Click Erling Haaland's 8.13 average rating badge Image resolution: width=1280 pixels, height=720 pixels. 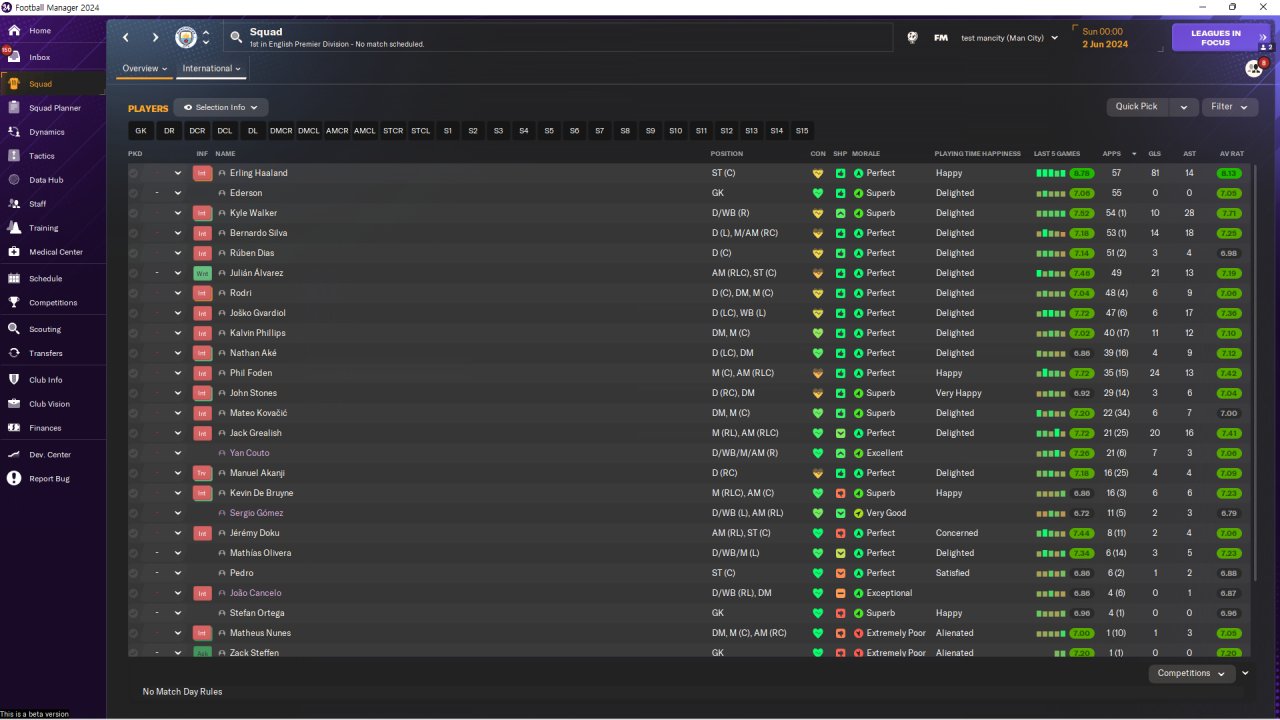[x=1229, y=173]
